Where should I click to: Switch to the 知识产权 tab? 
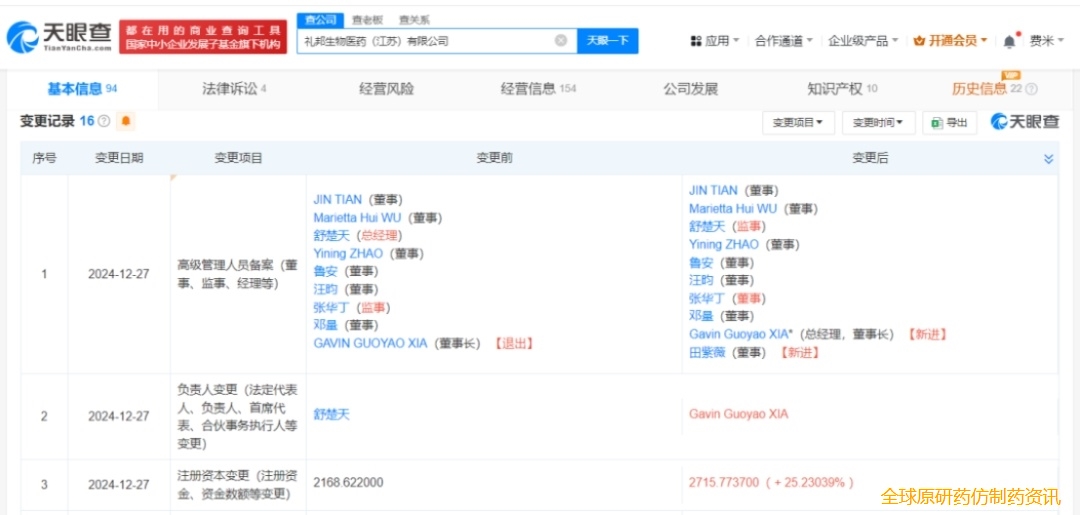842,89
